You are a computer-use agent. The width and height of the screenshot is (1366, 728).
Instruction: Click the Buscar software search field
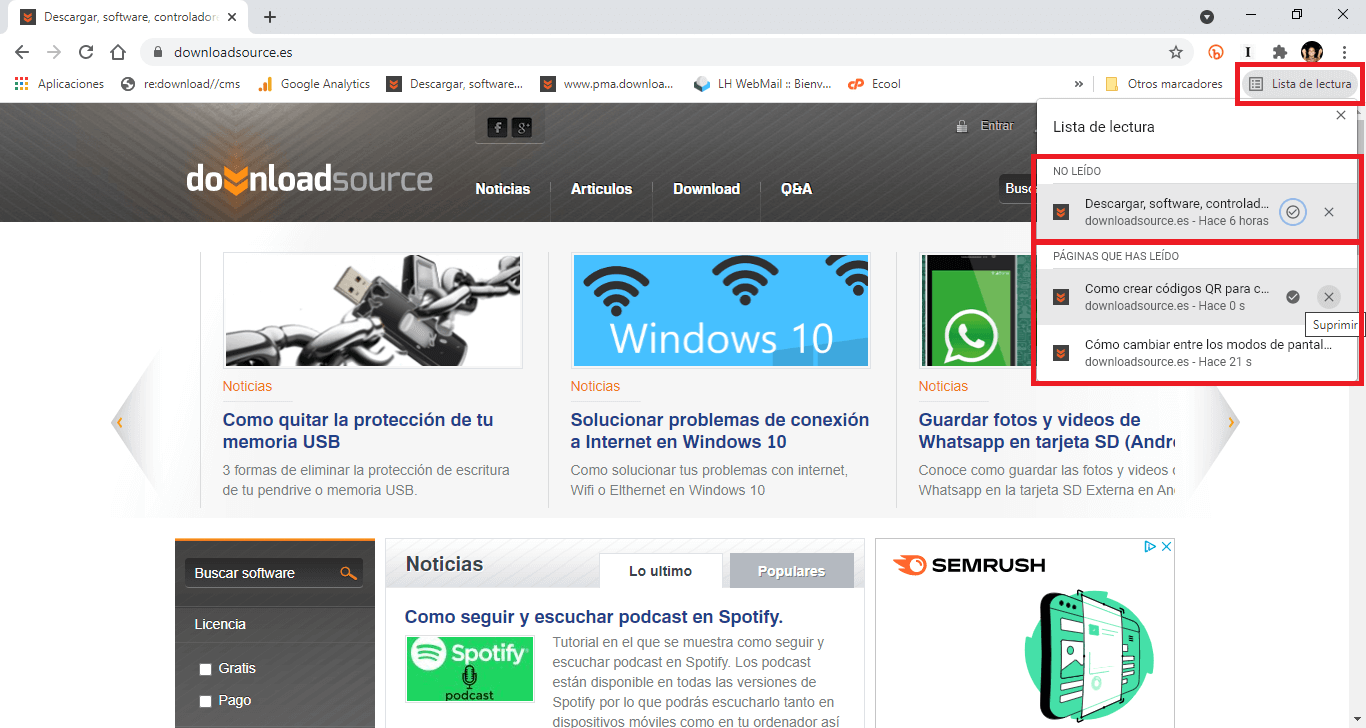[x=260, y=573]
